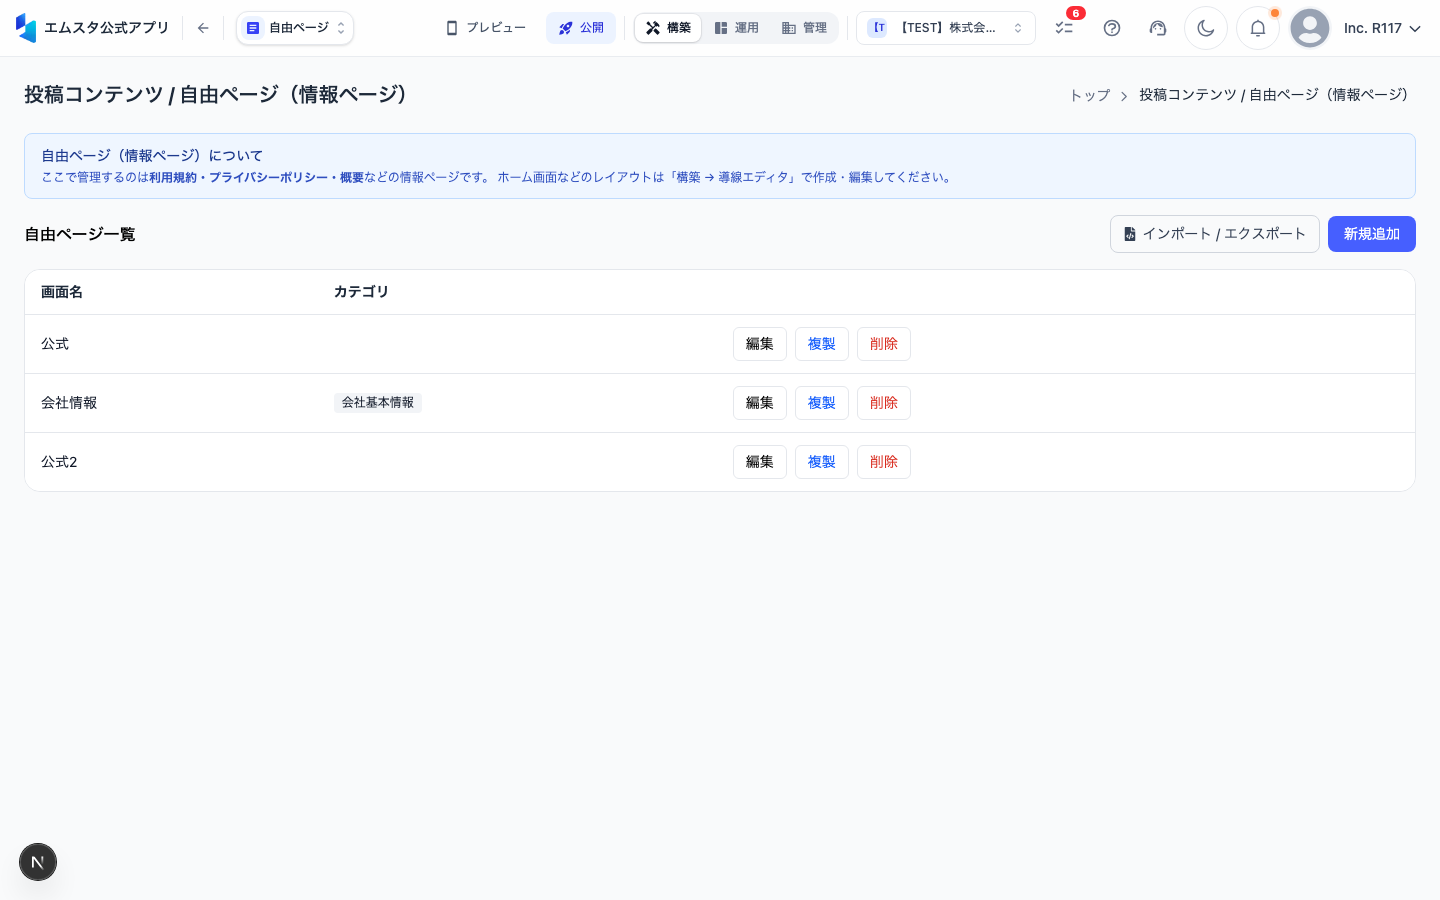
Task: Open the Next.js dev tools N badge
Action: click(38, 862)
